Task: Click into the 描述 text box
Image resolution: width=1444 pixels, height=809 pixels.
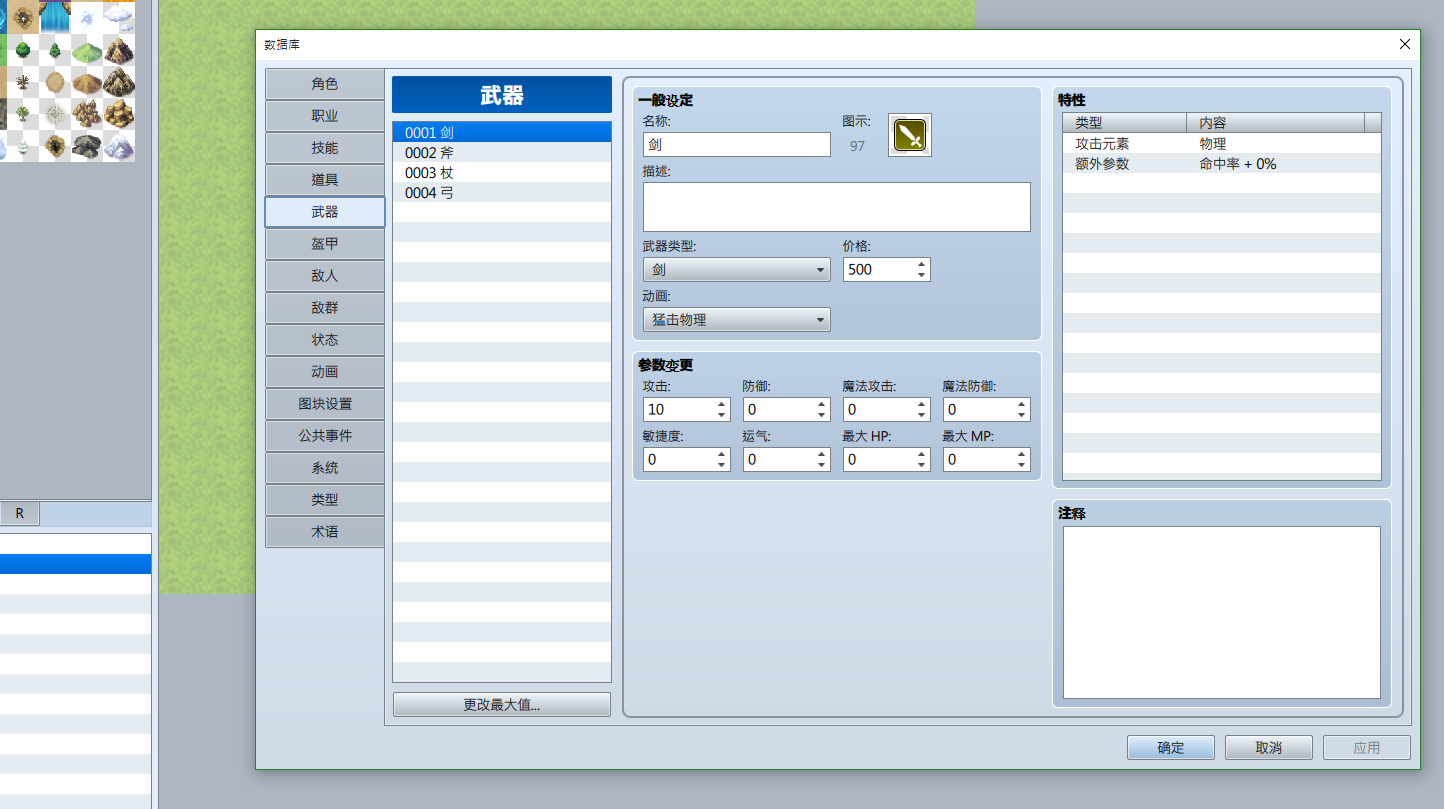Action: tap(837, 207)
